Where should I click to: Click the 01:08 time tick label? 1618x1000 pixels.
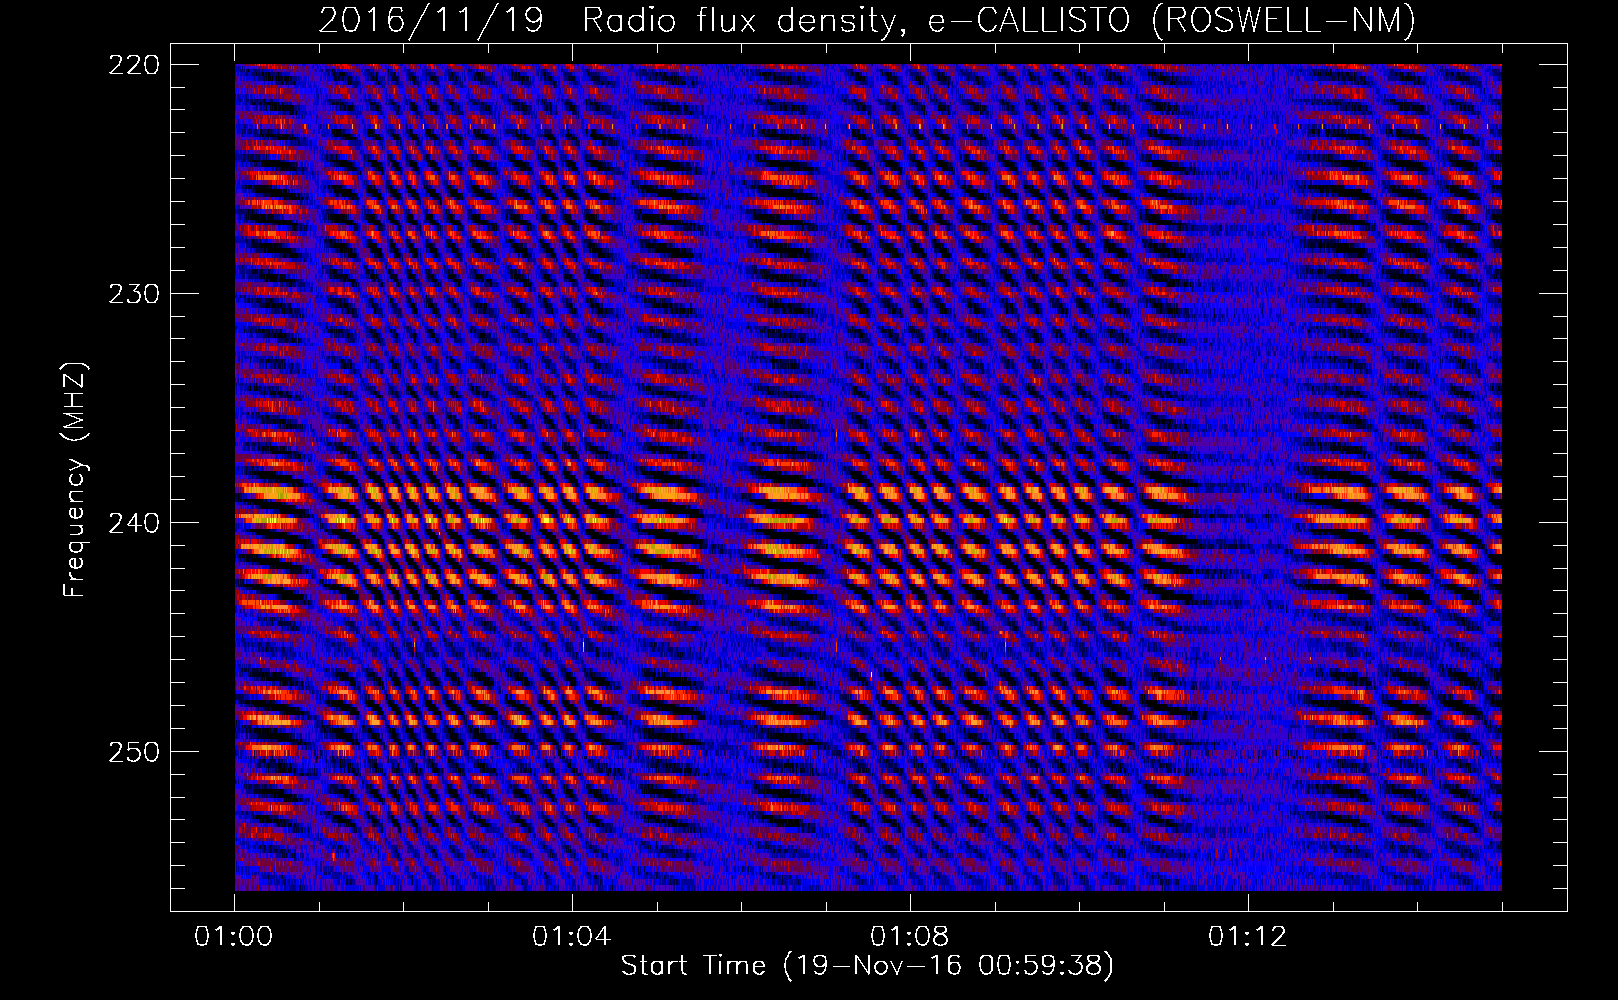click(910, 937)
